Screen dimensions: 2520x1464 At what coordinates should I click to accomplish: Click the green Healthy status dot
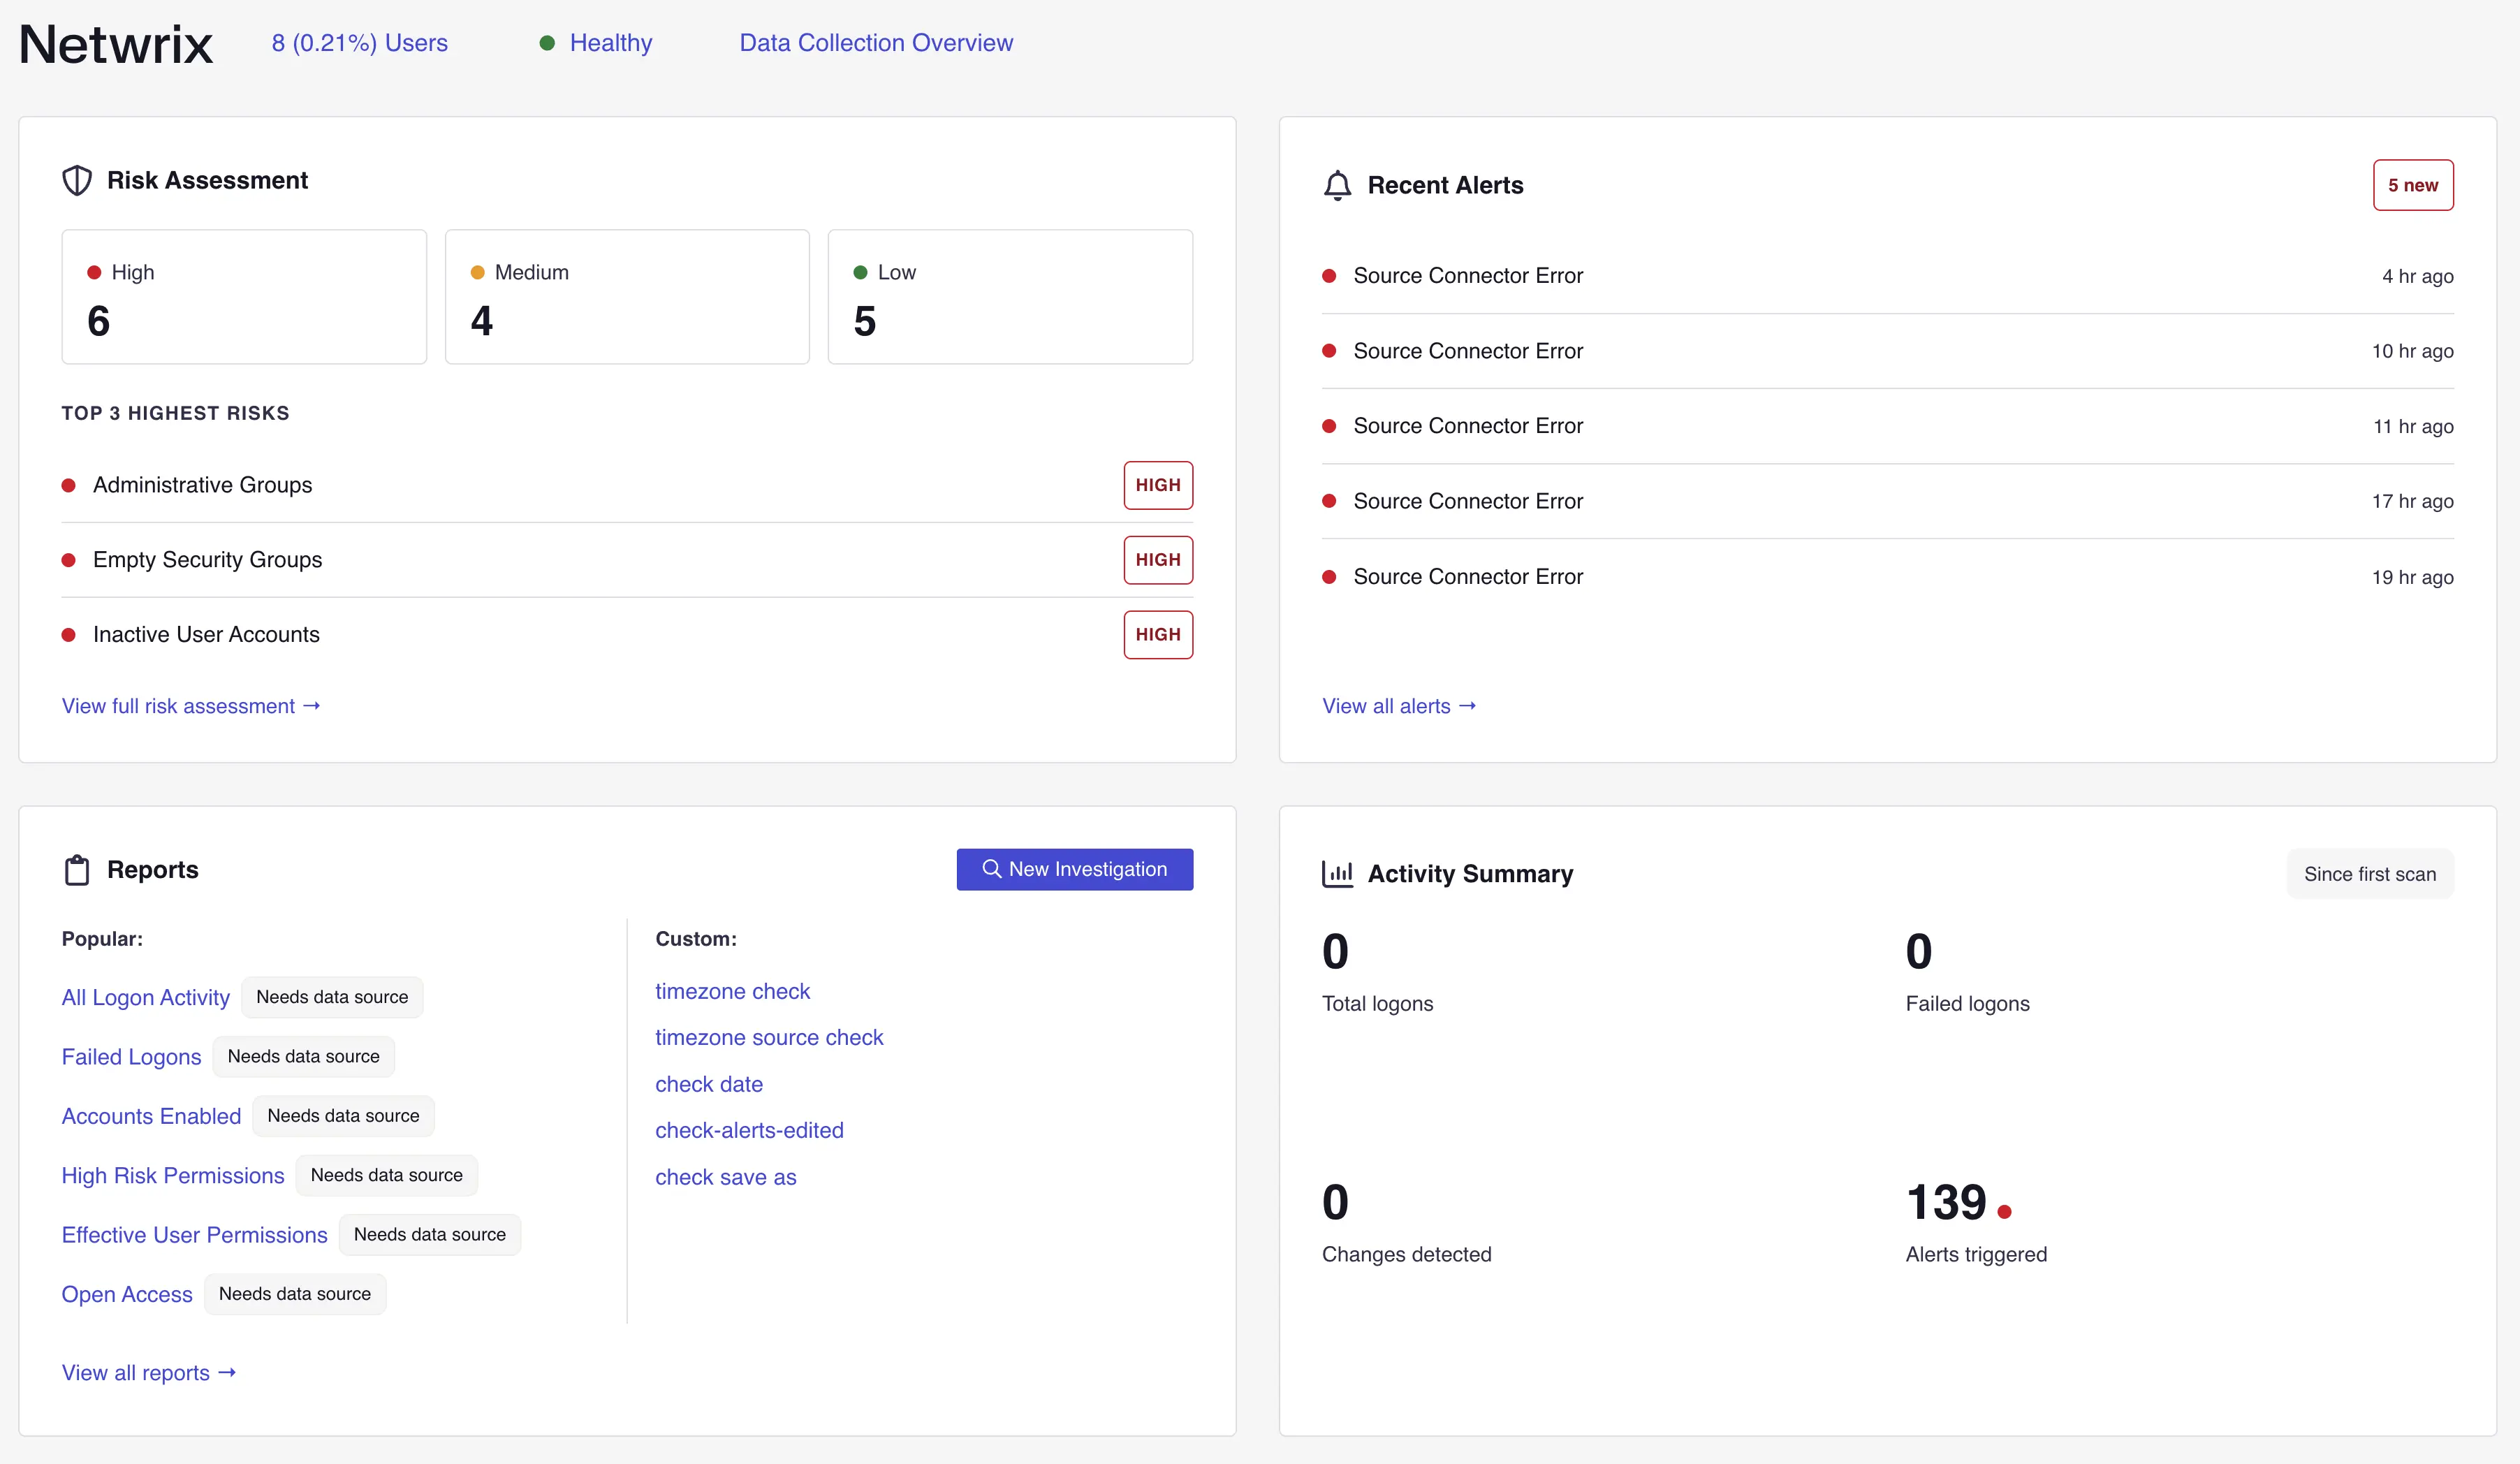(547, 43)
